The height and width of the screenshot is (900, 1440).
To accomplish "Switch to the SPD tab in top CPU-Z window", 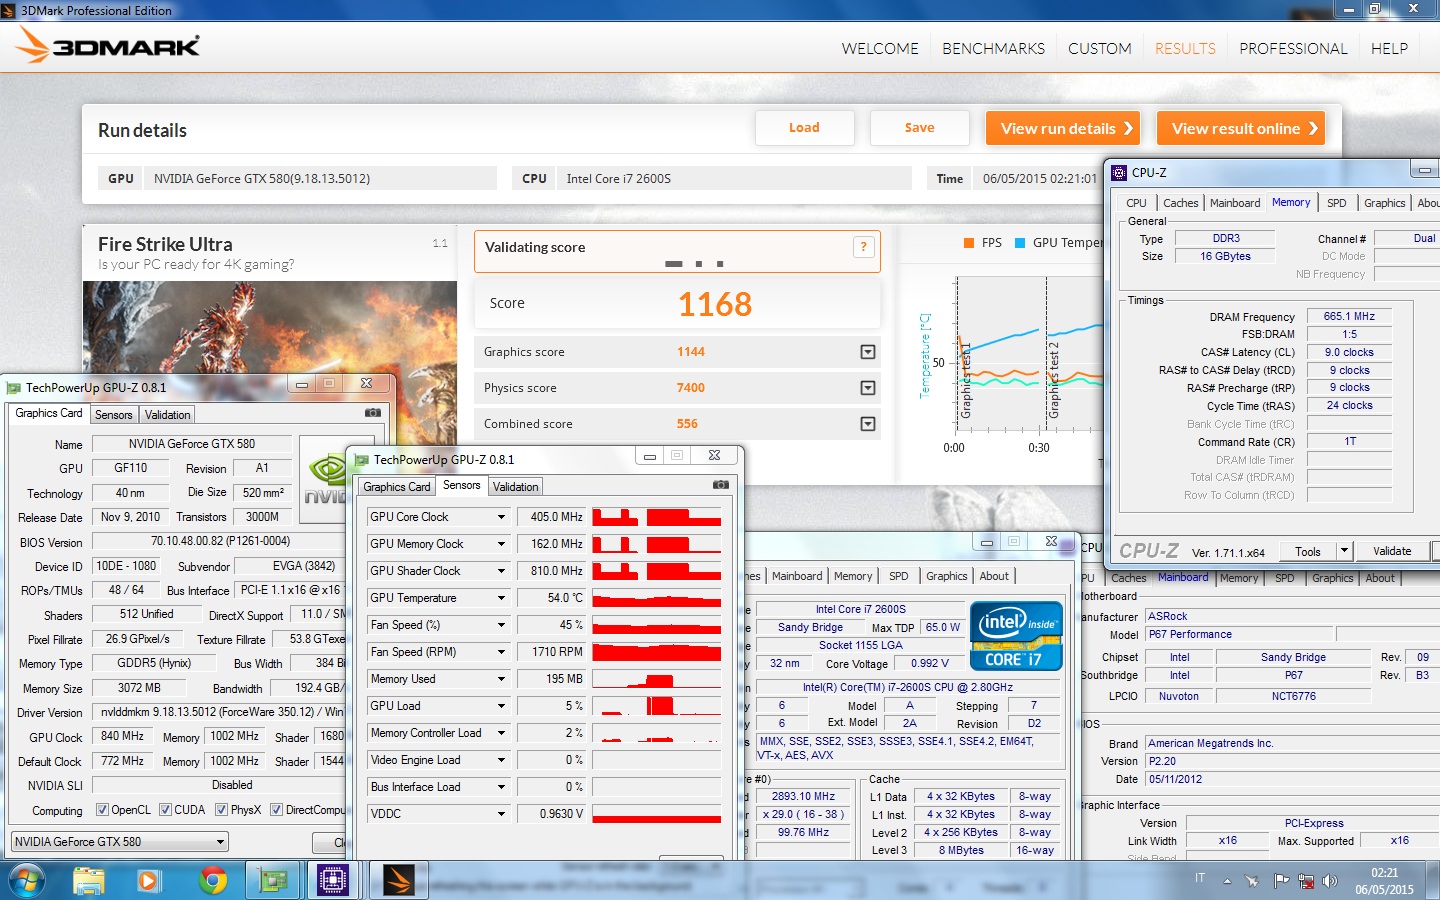I will tap(1336, 203).
